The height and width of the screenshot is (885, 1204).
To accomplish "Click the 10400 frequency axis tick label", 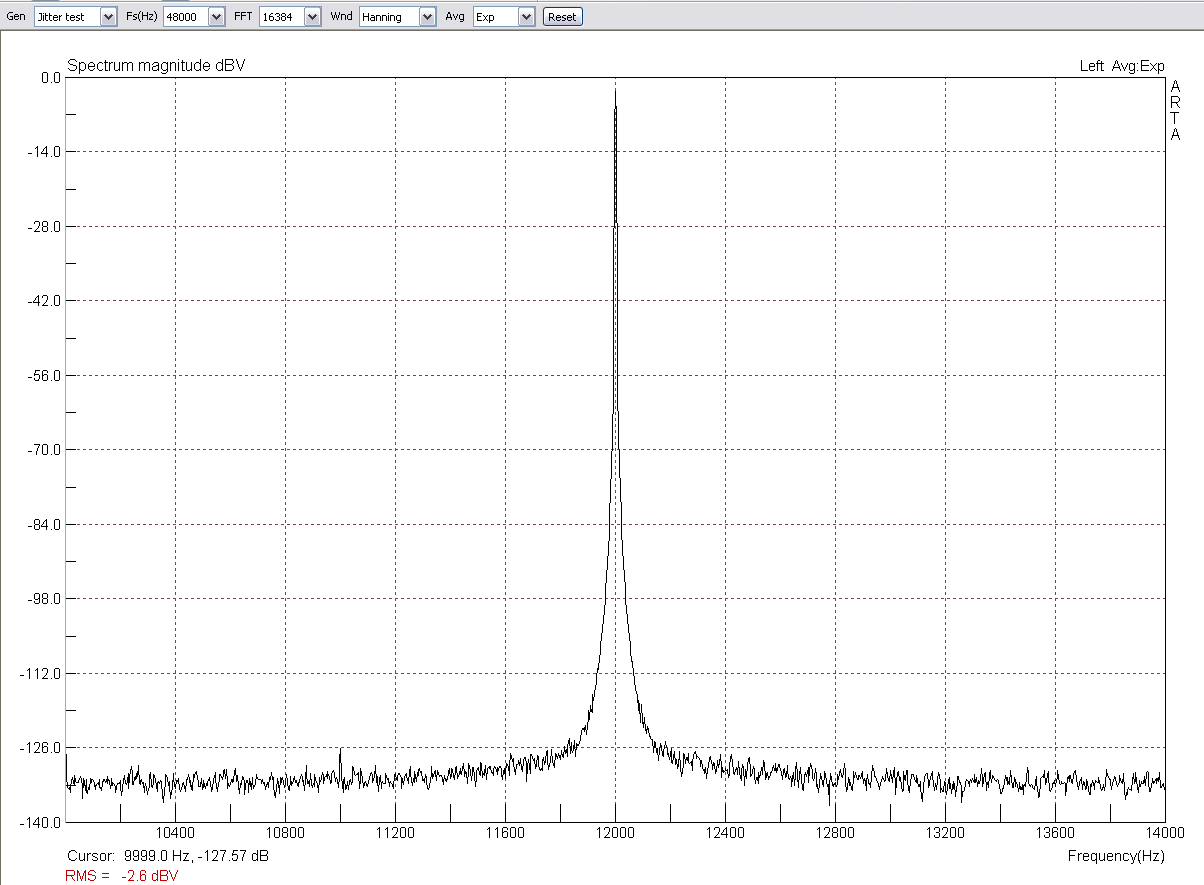I will (175, 832).
